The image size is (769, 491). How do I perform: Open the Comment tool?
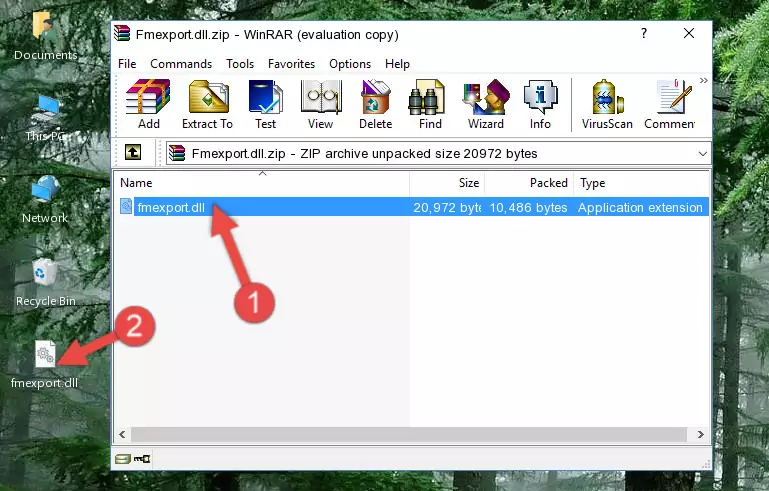point(670,104)
